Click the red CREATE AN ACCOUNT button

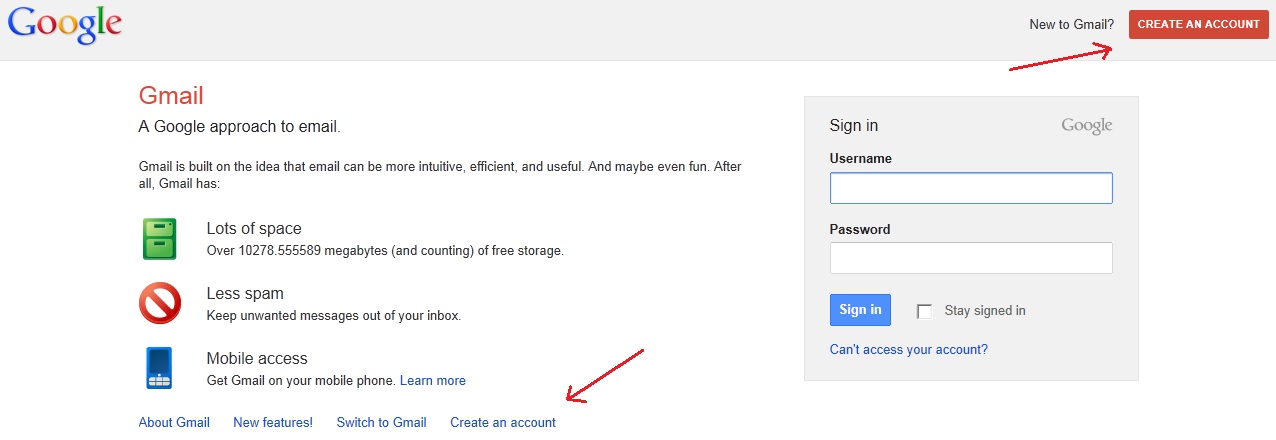pos(1199,25)
